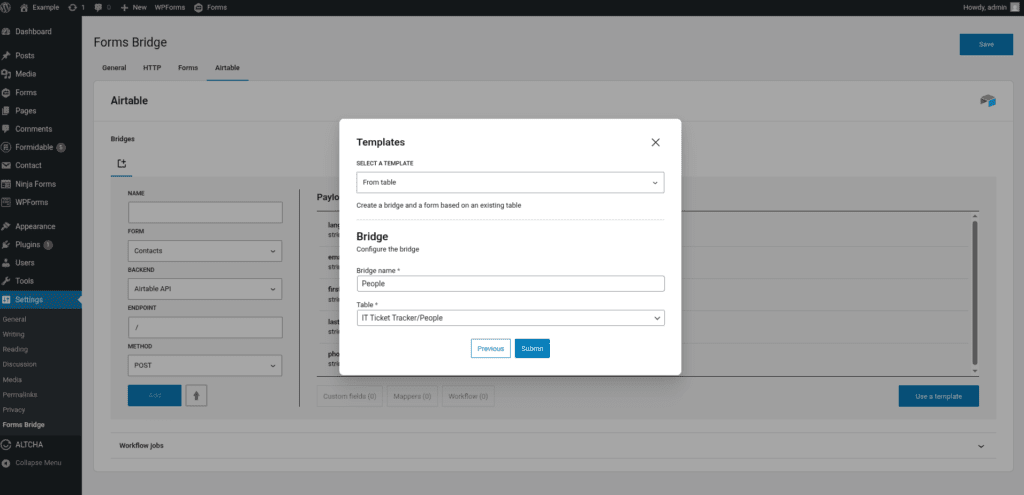Click the New content plus item
Image resolution: width=1024 pixels, height=495 pixels.
pos(134,7)
